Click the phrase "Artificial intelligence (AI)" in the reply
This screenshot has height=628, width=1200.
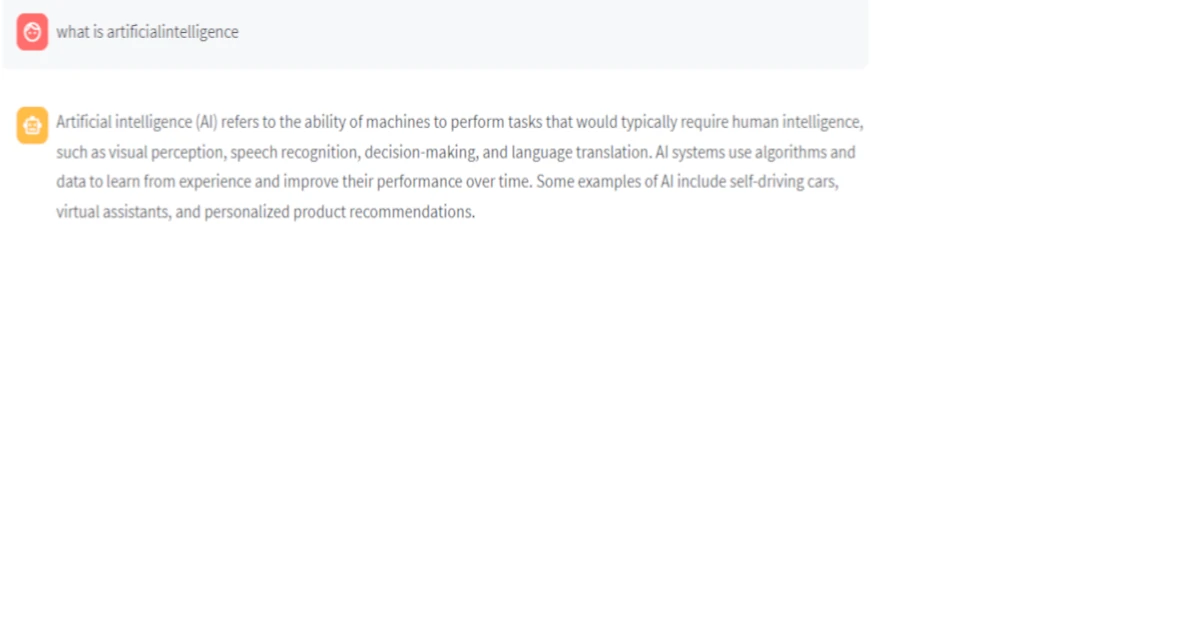(137, 123)
